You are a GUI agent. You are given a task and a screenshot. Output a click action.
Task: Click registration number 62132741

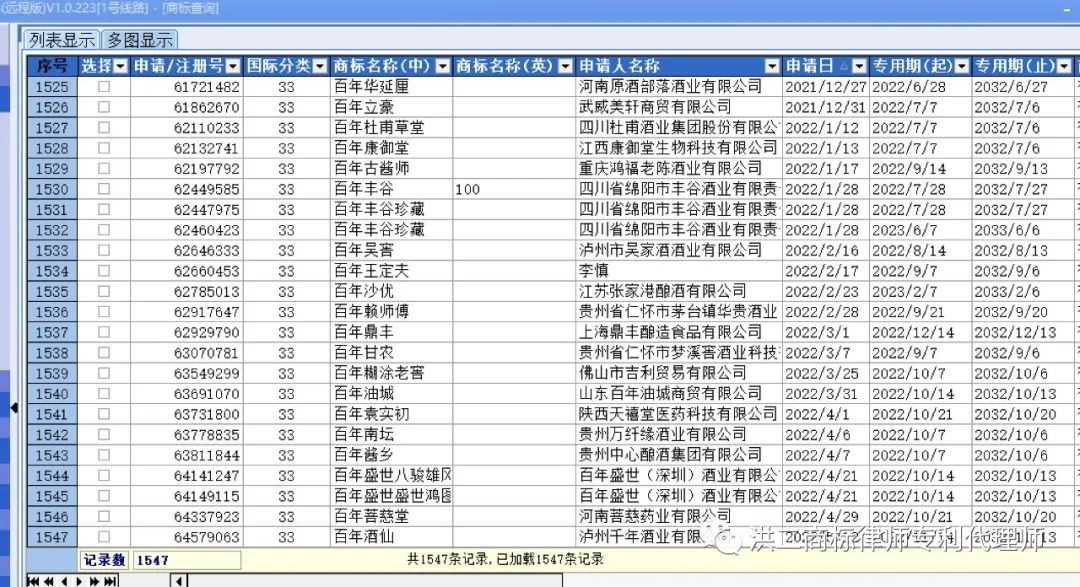pyautogui.click(x=207, y=148)
